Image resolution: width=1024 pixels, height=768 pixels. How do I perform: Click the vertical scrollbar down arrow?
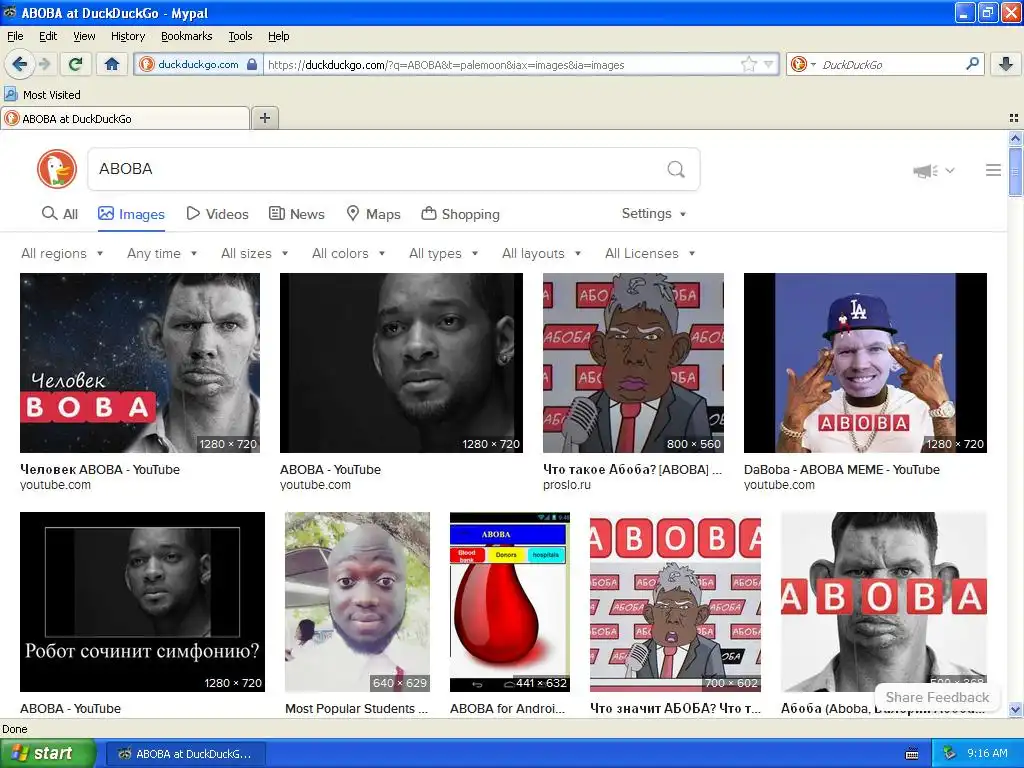(x=1015, y=709)
